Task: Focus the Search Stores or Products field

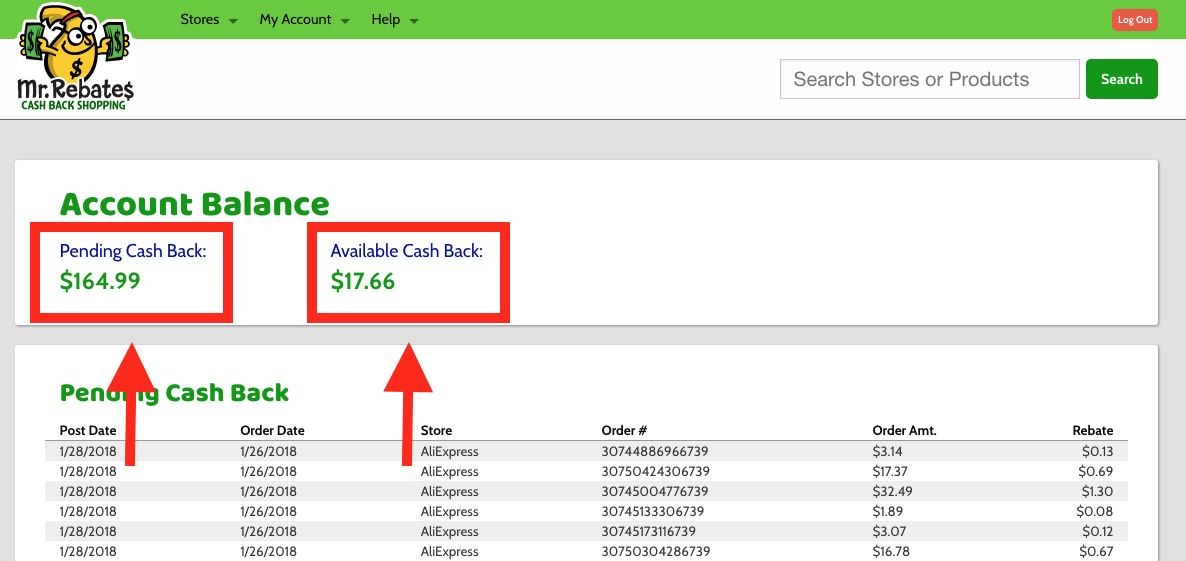Action: coord(929,80)
